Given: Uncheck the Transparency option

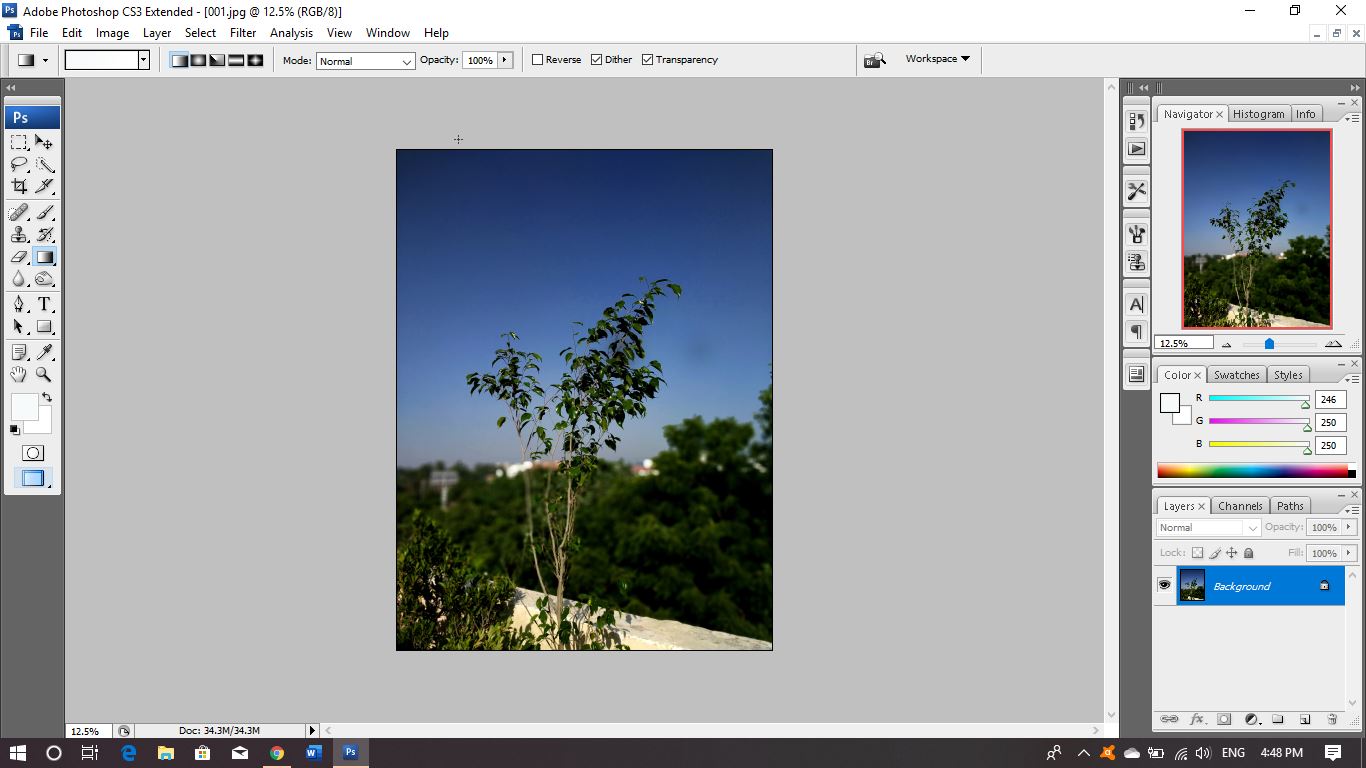Looking at the screenshot, I should (647, 59).
